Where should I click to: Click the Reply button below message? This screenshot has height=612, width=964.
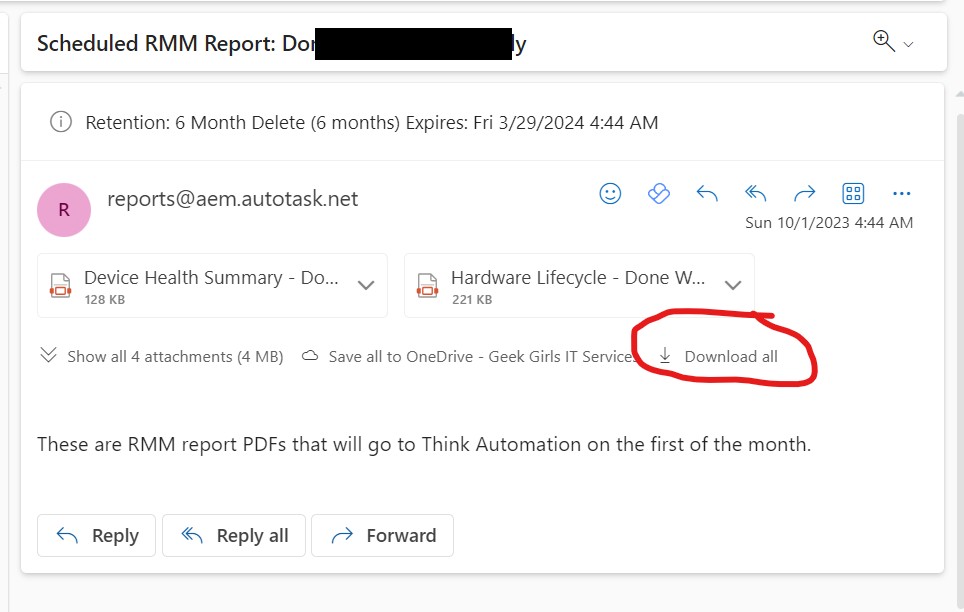pos(97,536)
